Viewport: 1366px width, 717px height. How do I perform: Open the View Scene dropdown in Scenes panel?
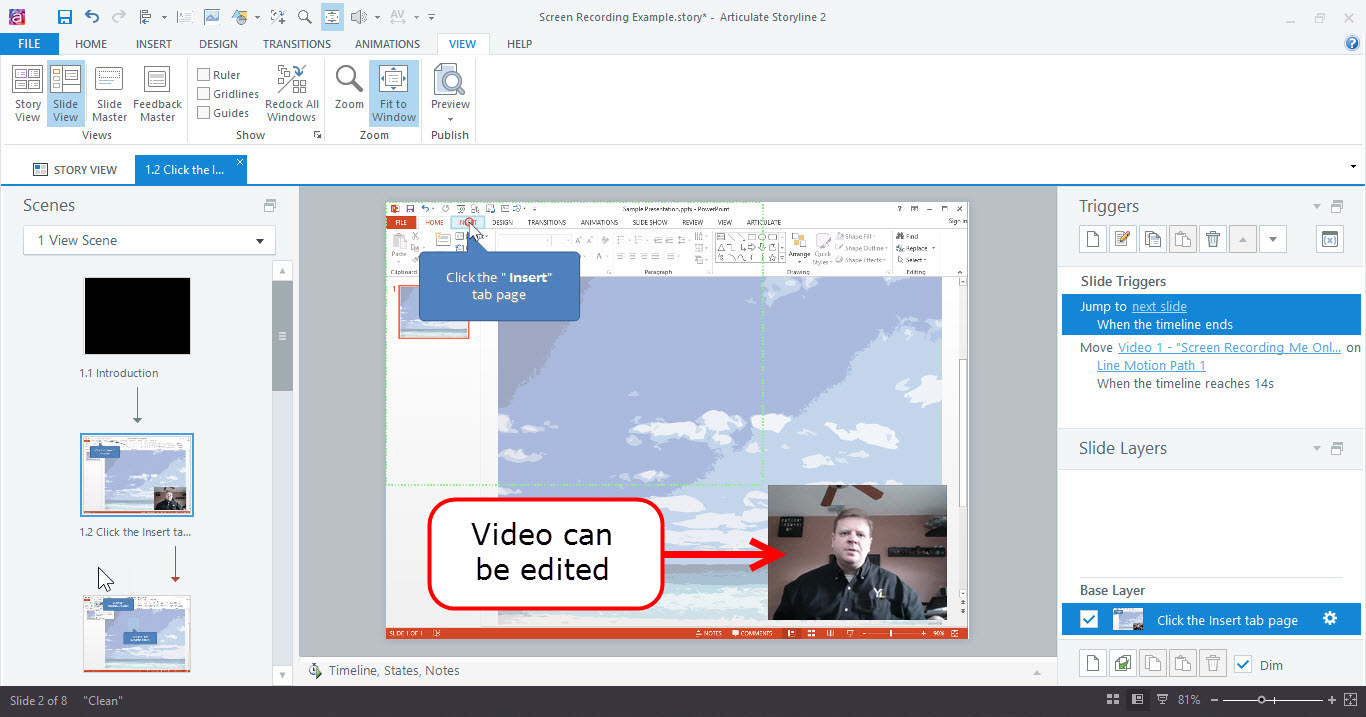coord(149,240)
